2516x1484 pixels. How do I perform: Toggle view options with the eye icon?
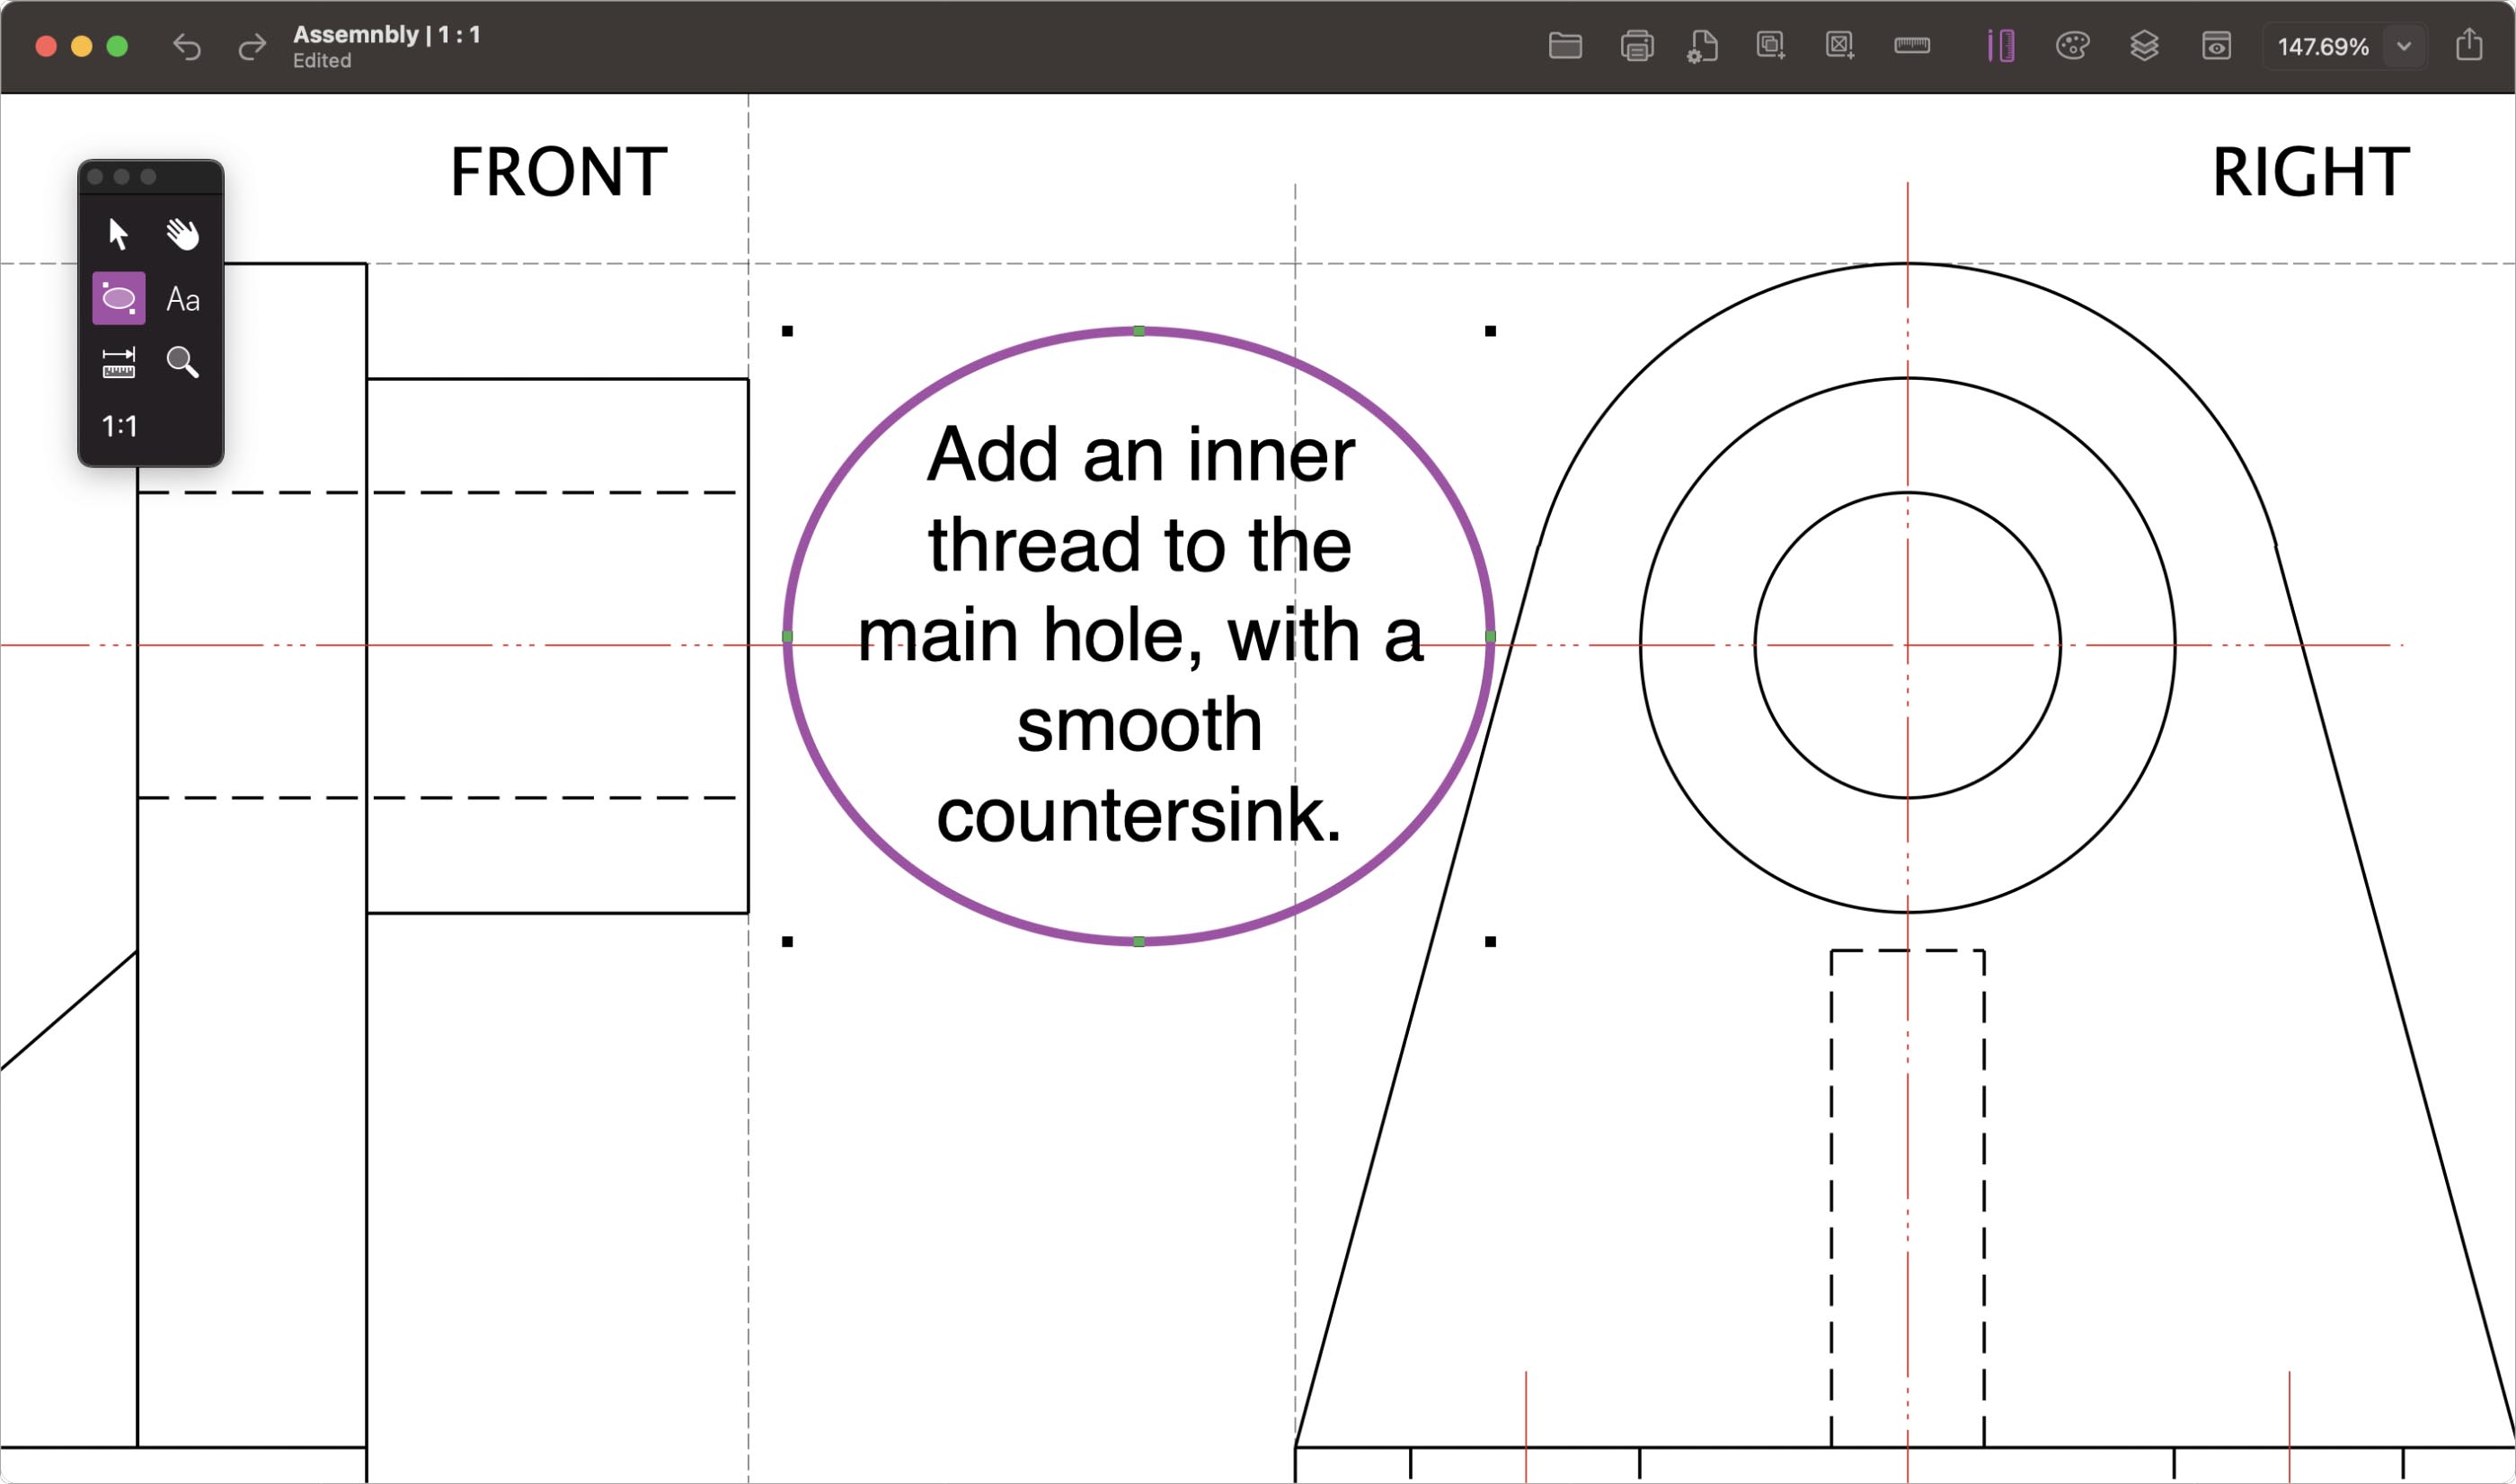coord(2218,46)
